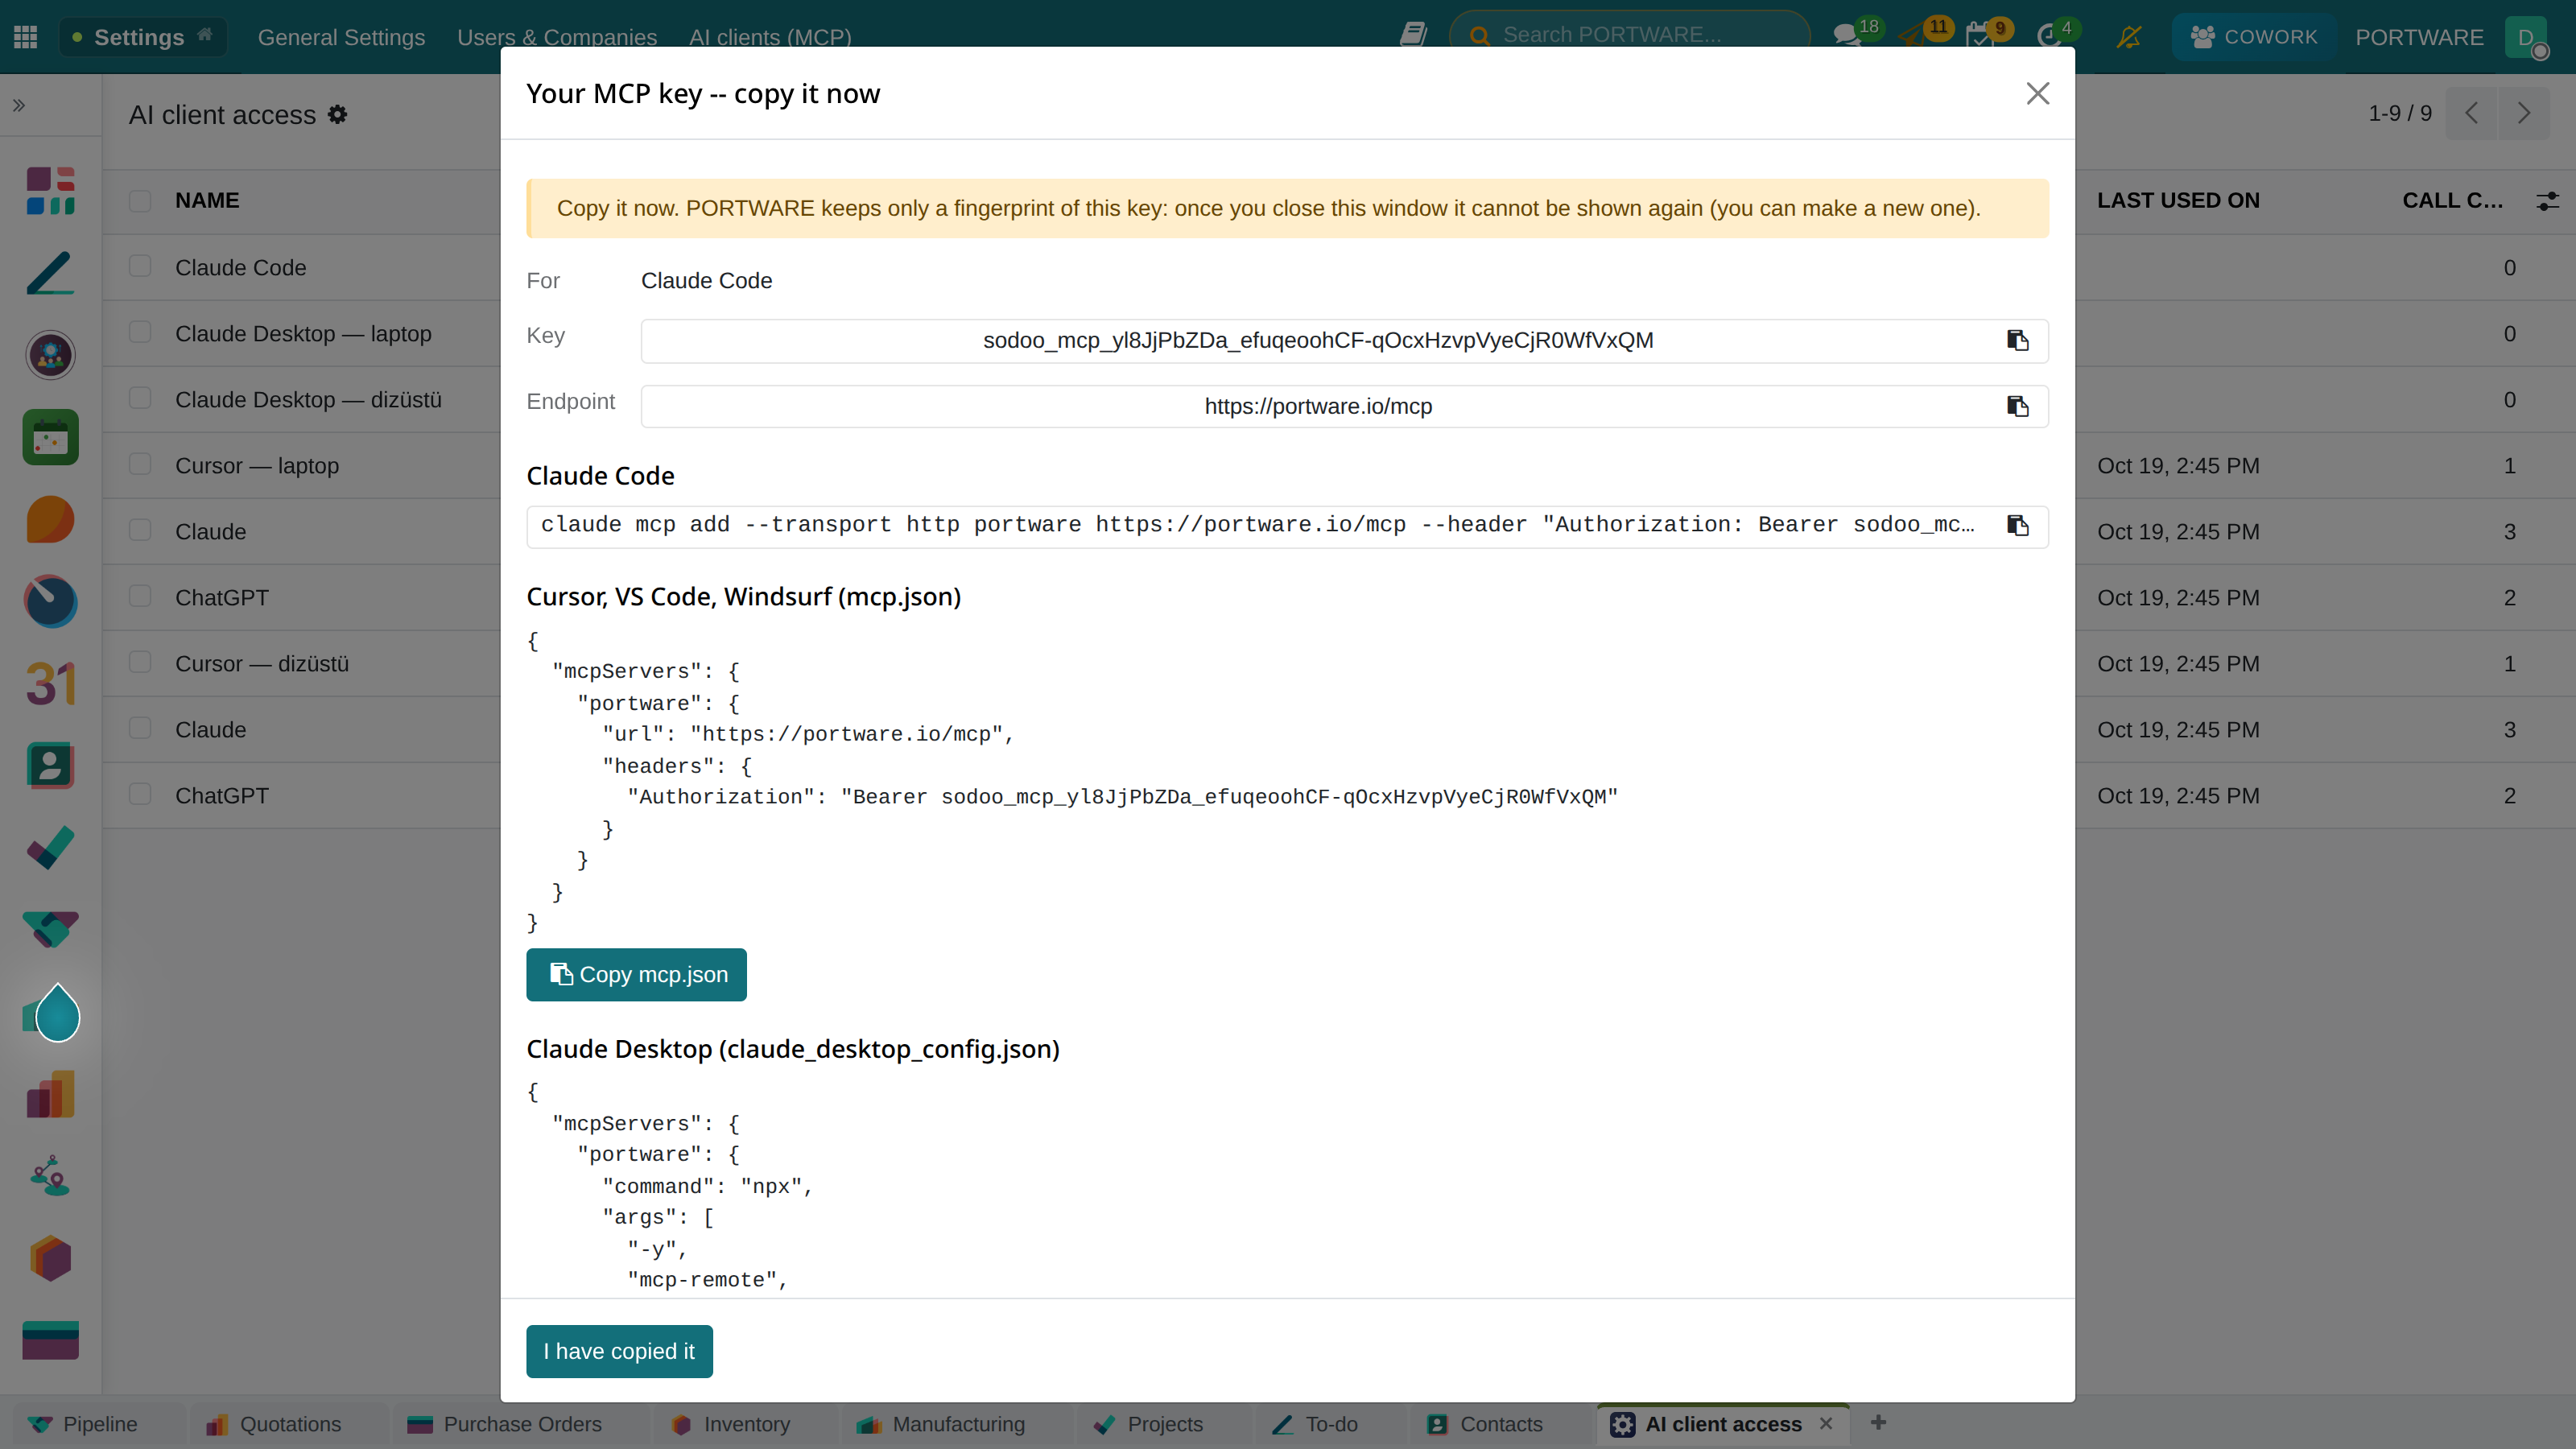Click the Copy mcp.json button
Screen dimensions: 2576x1449
pos(636,974)
